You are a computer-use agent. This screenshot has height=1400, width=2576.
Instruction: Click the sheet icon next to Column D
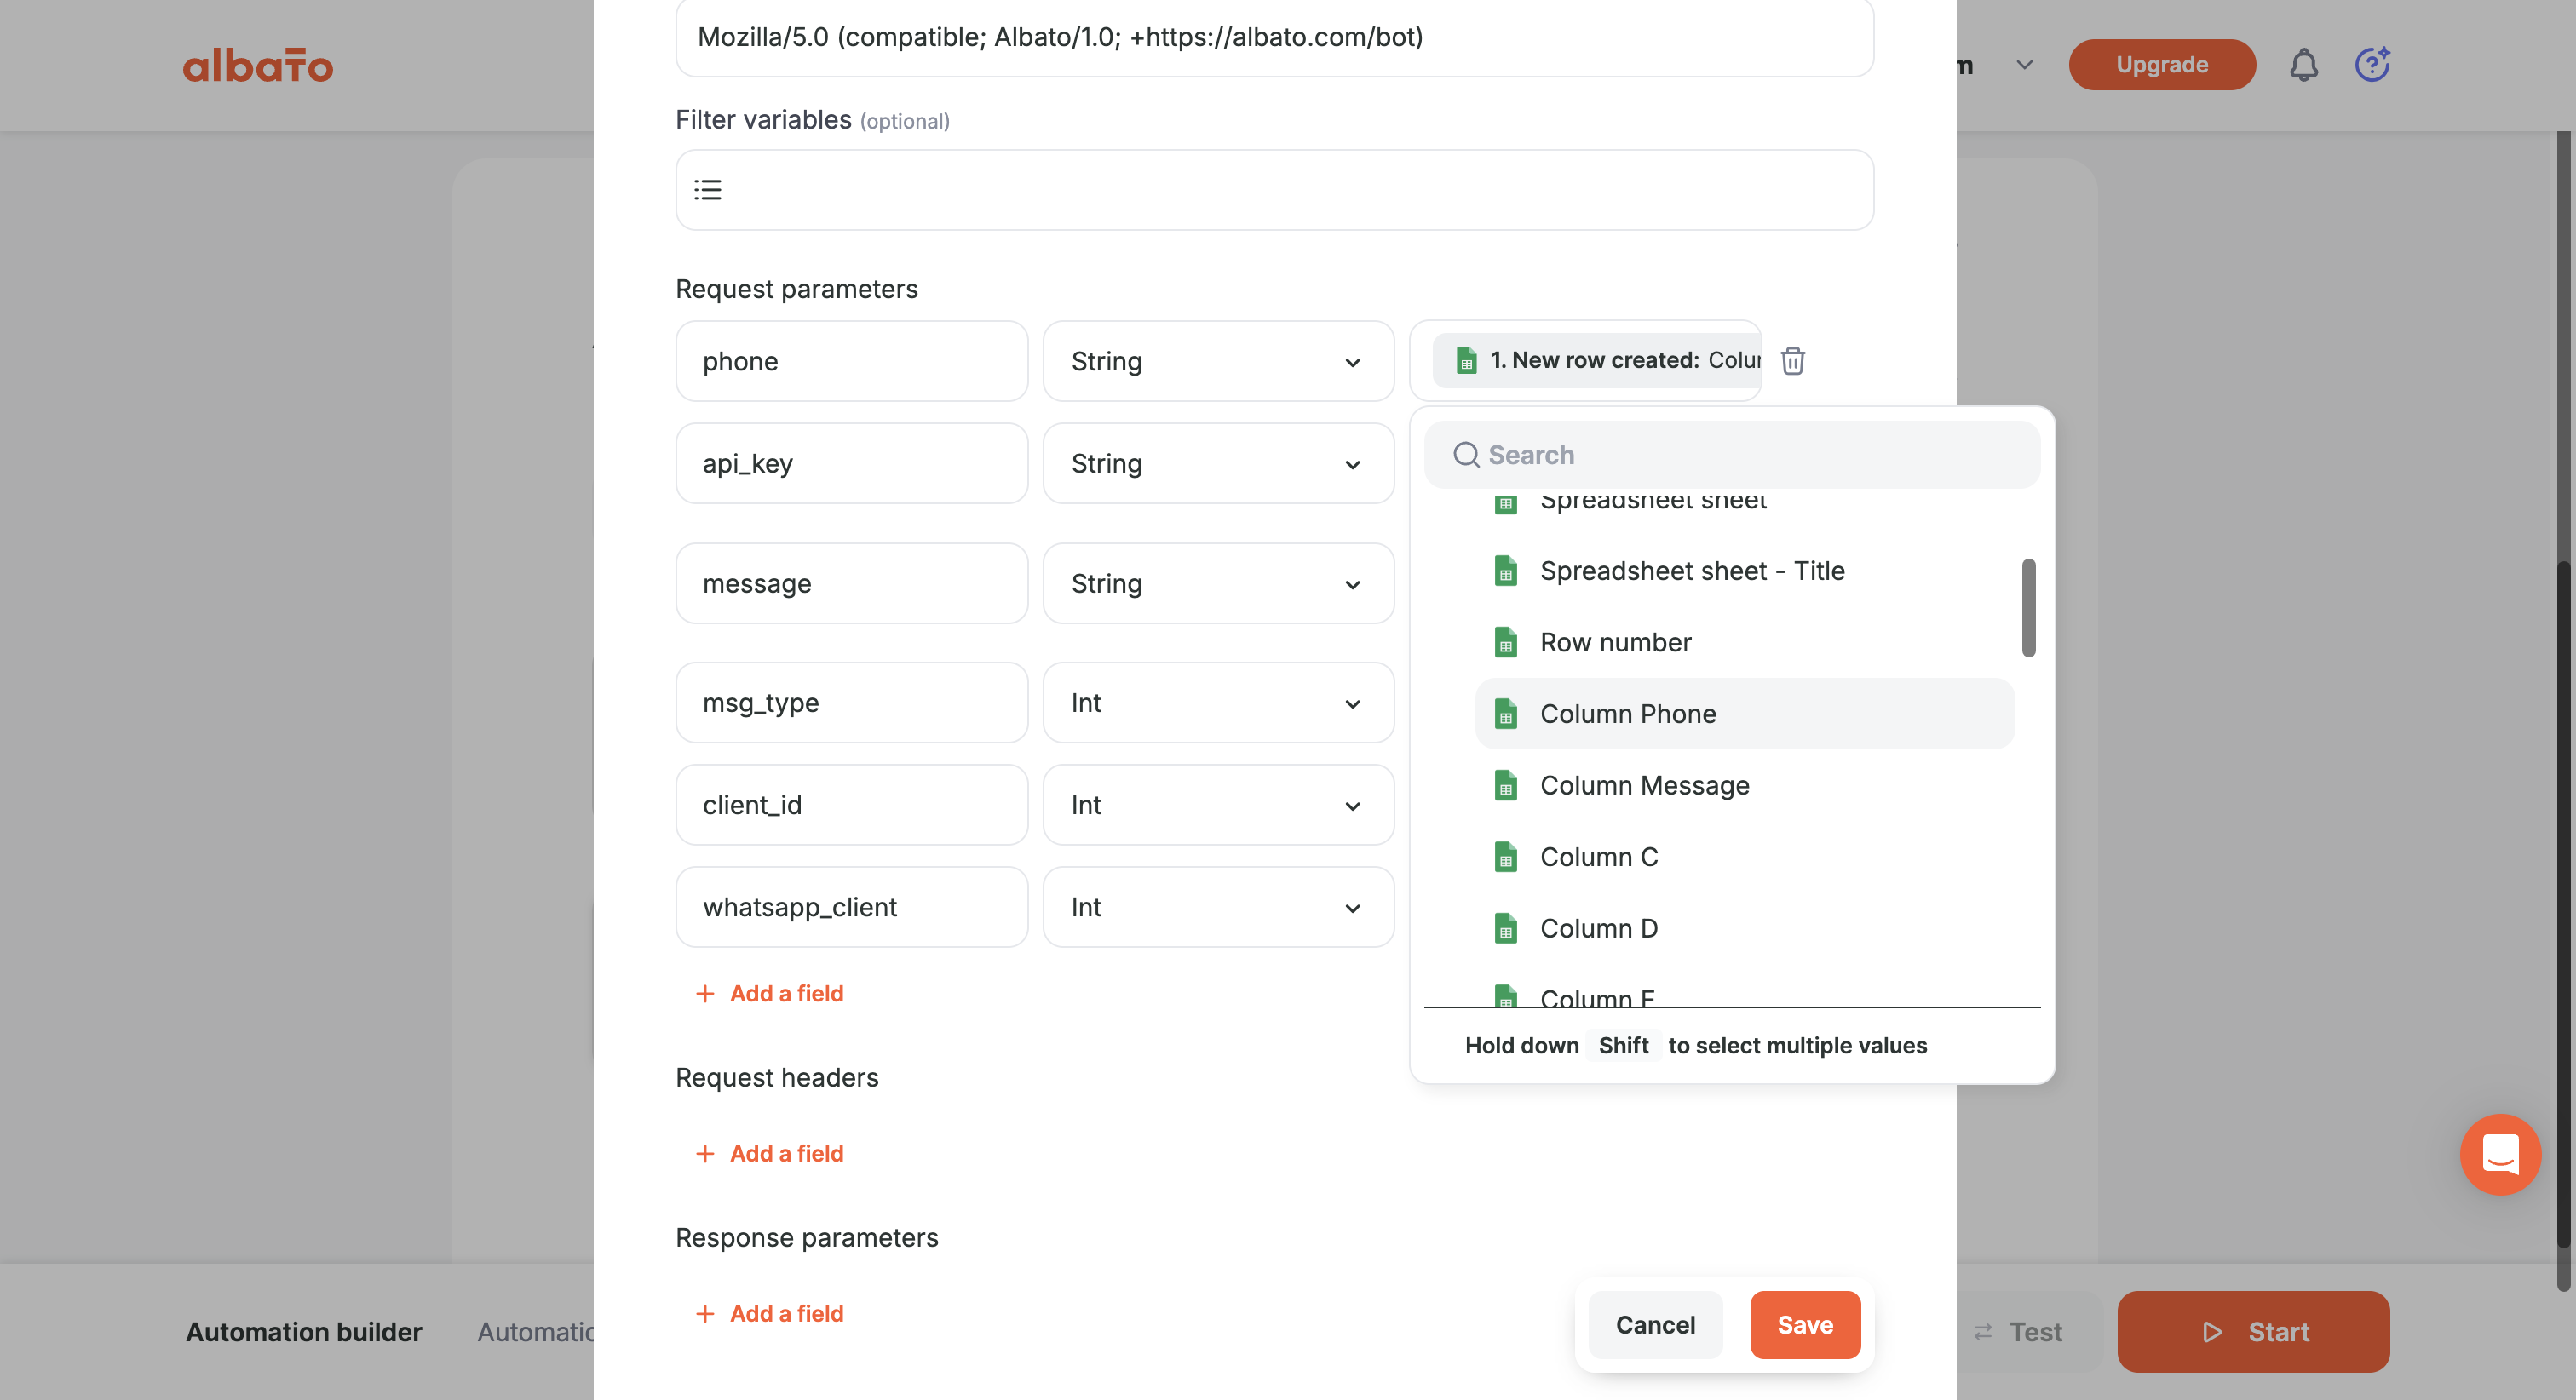click(1506, 929)
